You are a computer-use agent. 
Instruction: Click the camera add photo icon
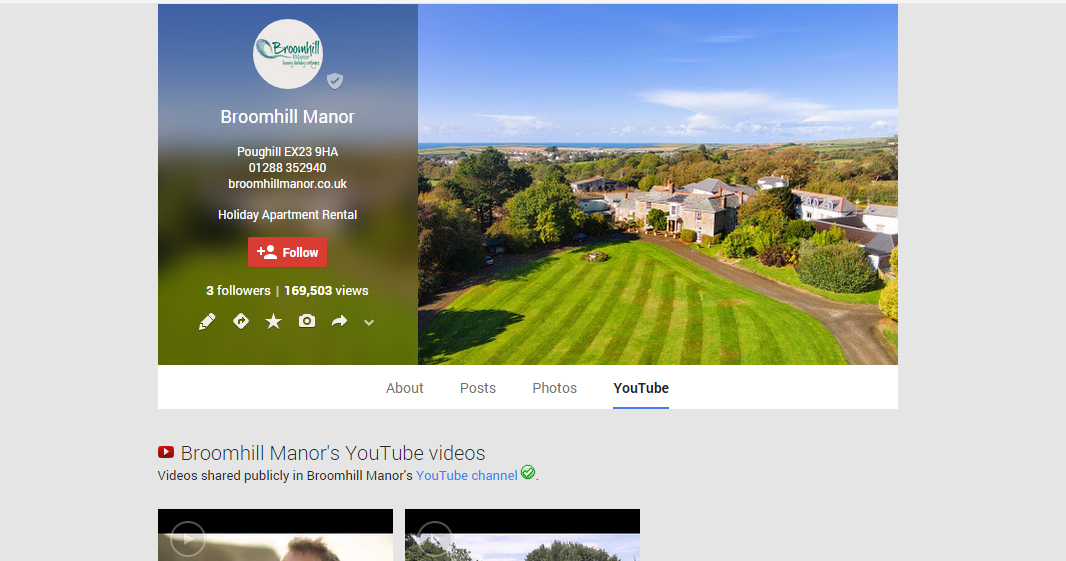pos(306,321)
